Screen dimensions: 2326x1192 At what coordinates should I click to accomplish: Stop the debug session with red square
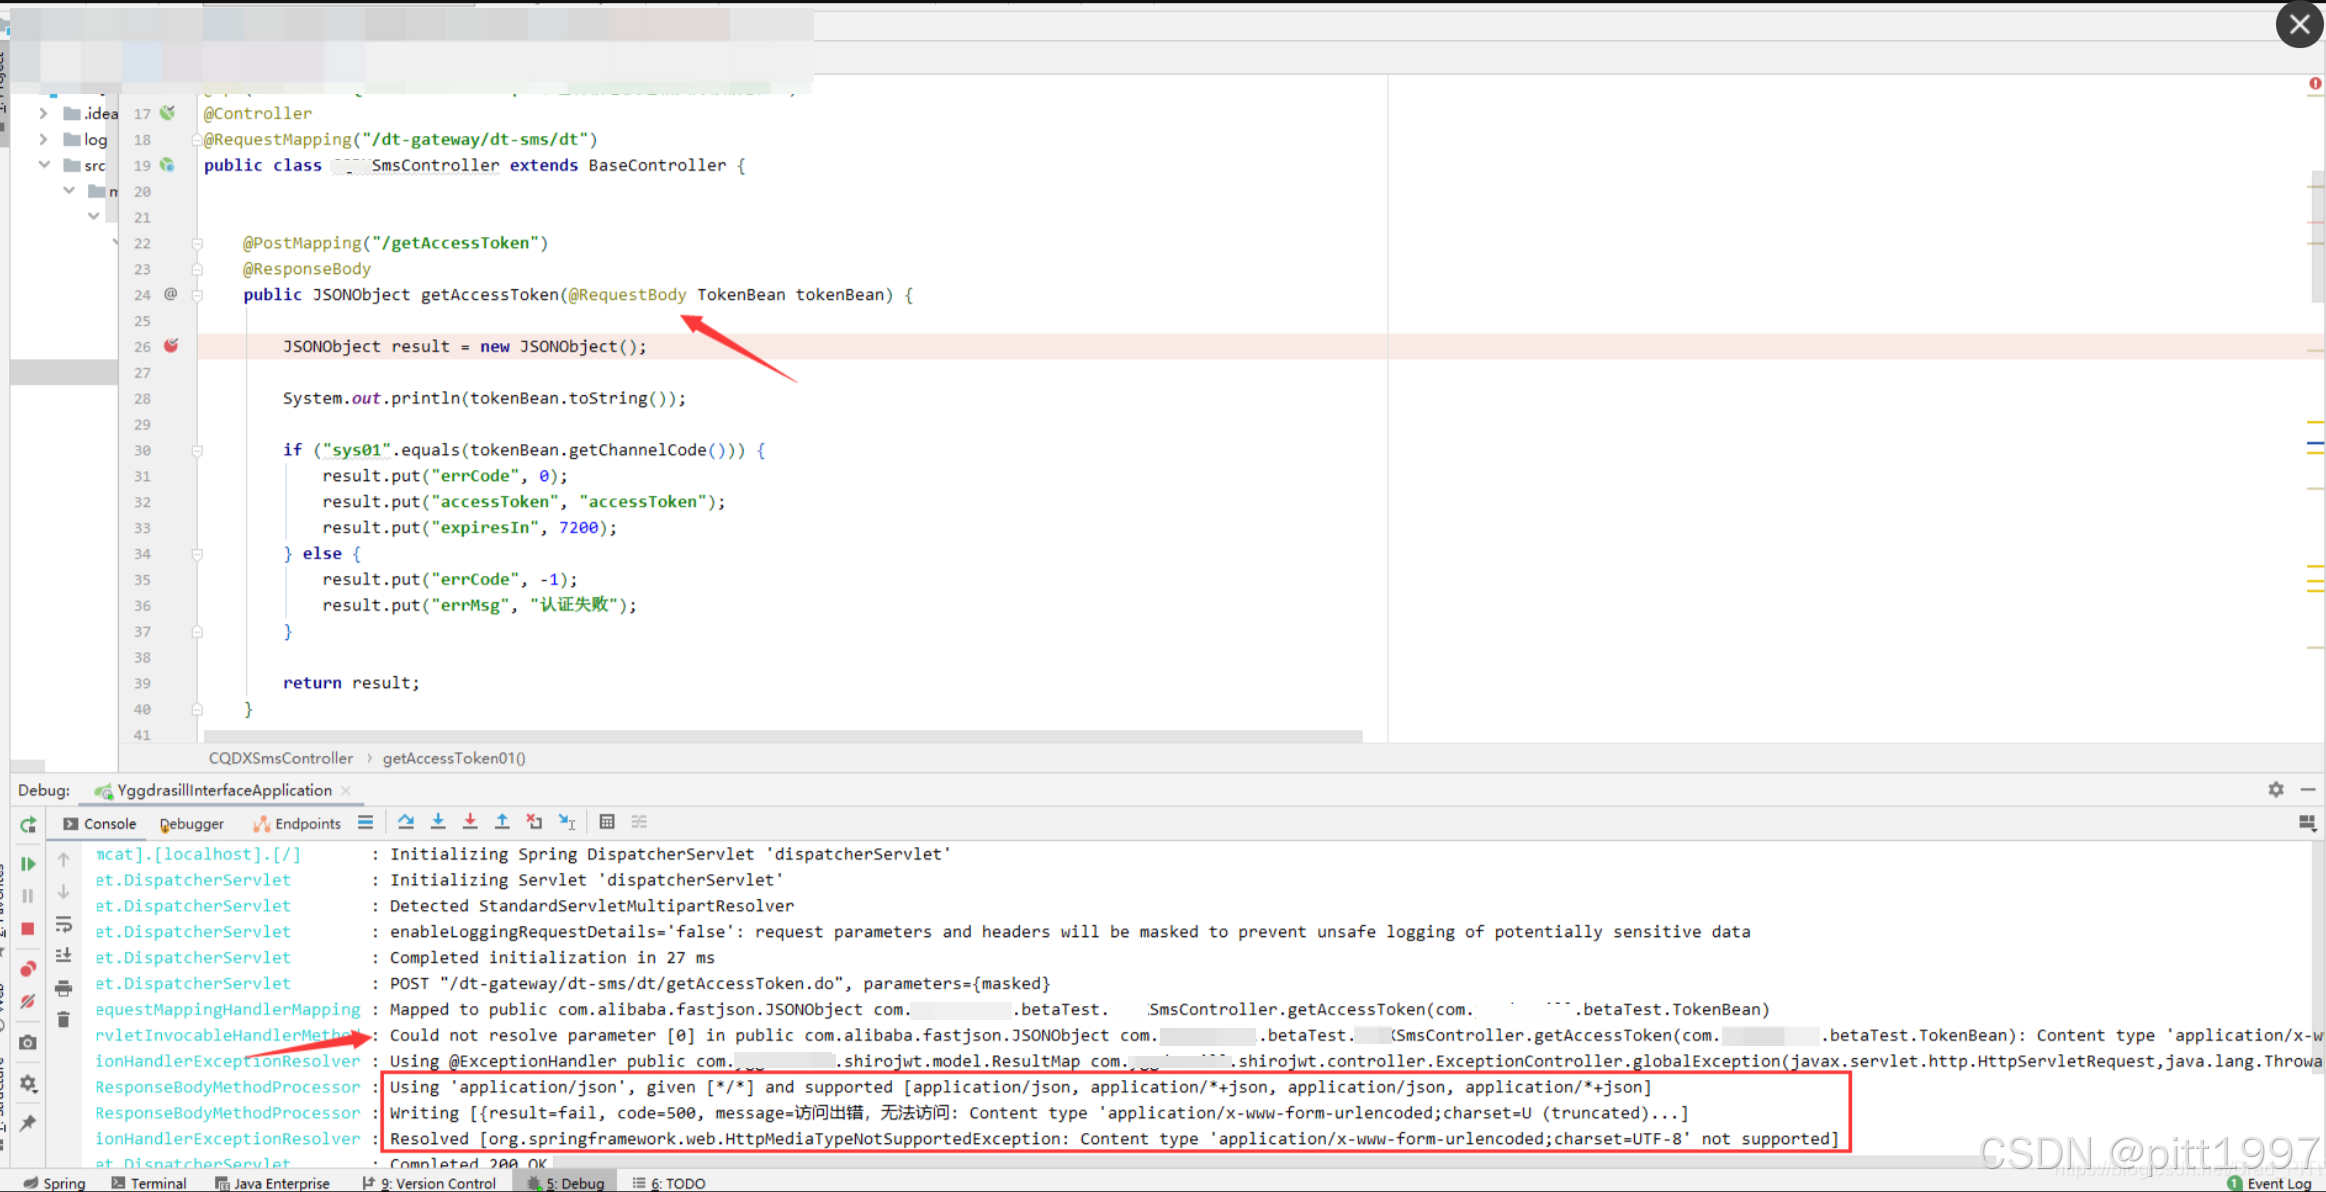pos(28,929)
